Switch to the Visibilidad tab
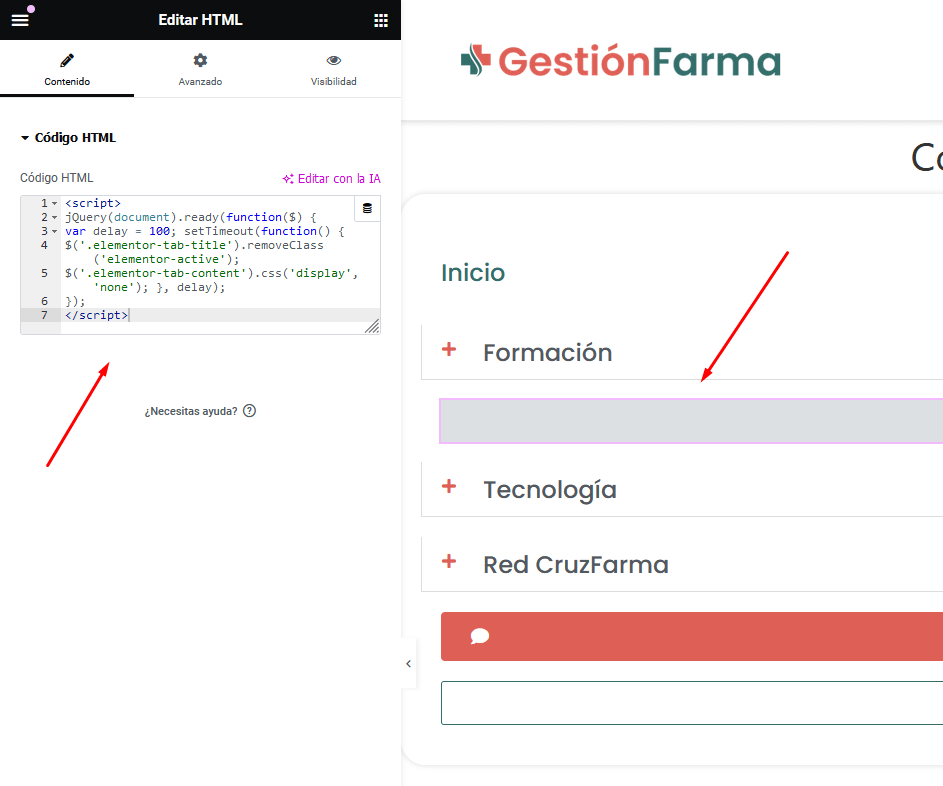Screen dimensions: 943x786 (334, 69)
